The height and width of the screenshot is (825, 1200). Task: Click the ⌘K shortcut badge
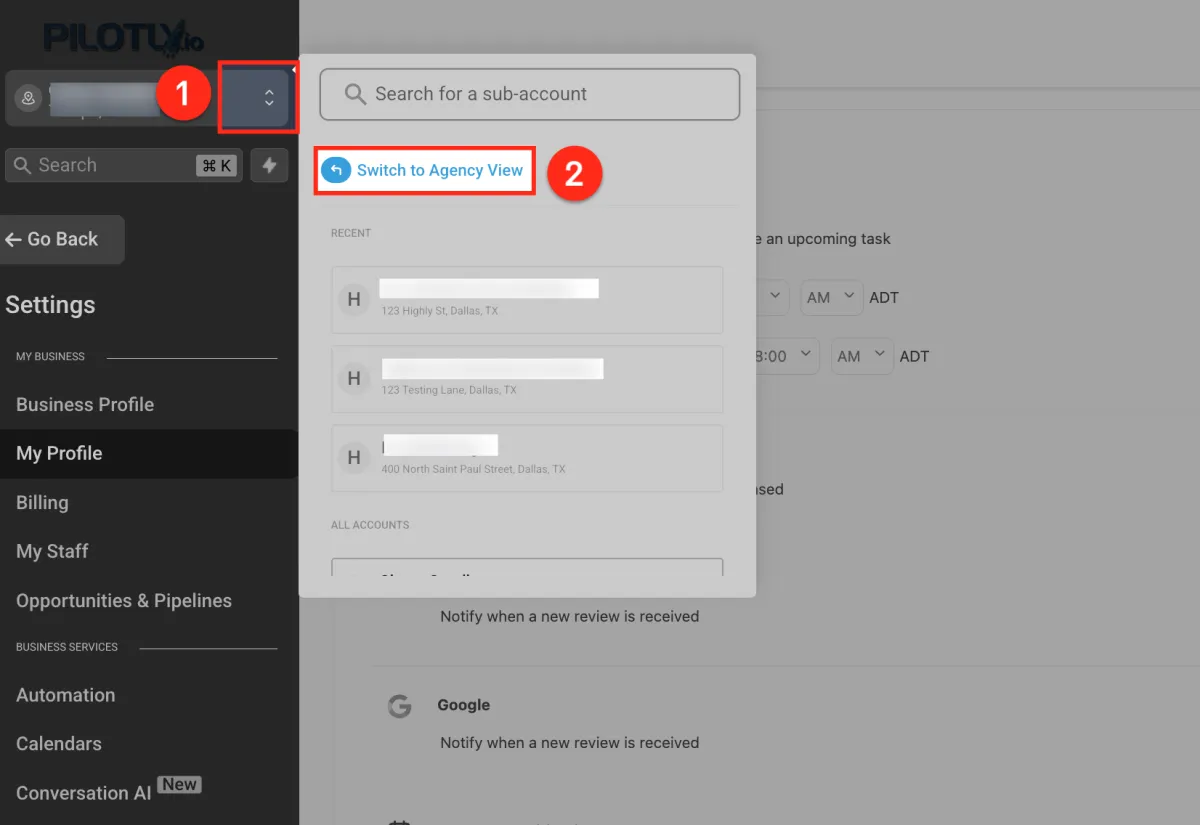click(217, 166)
